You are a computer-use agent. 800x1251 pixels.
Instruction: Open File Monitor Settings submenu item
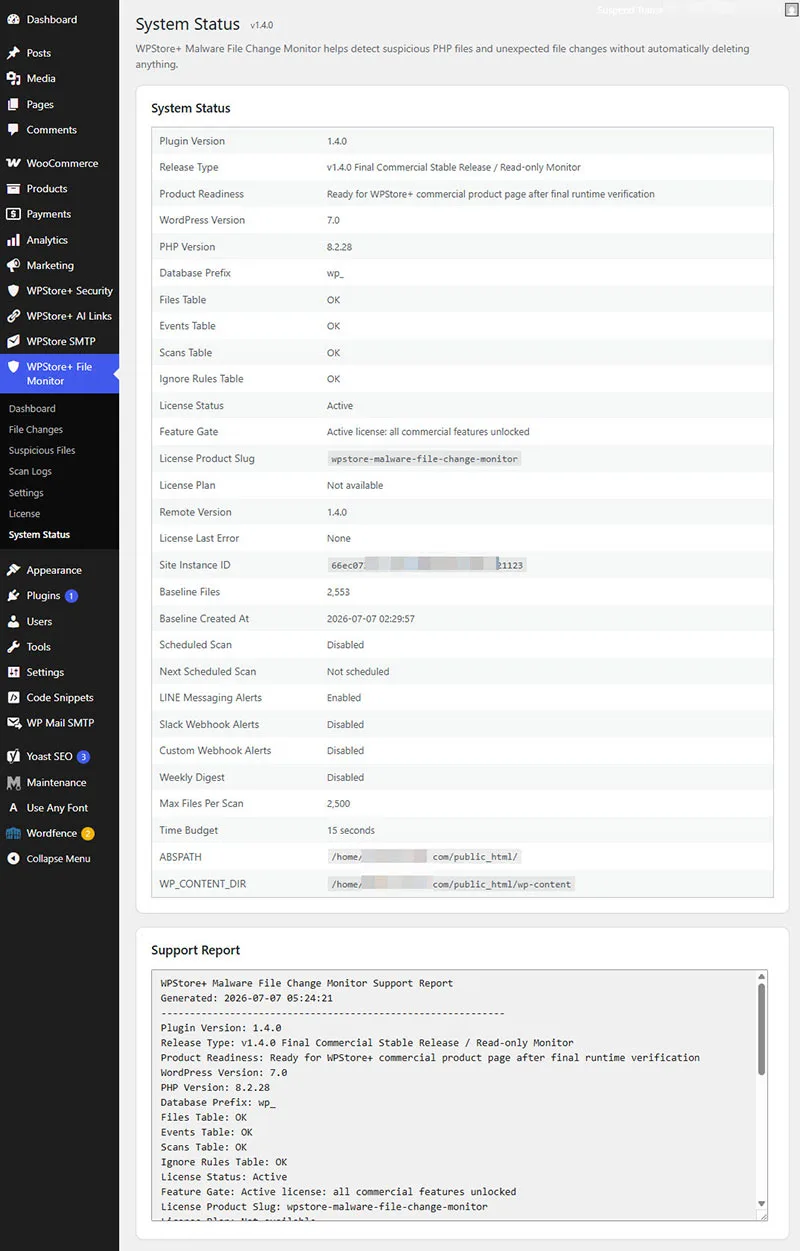(26, 492)
